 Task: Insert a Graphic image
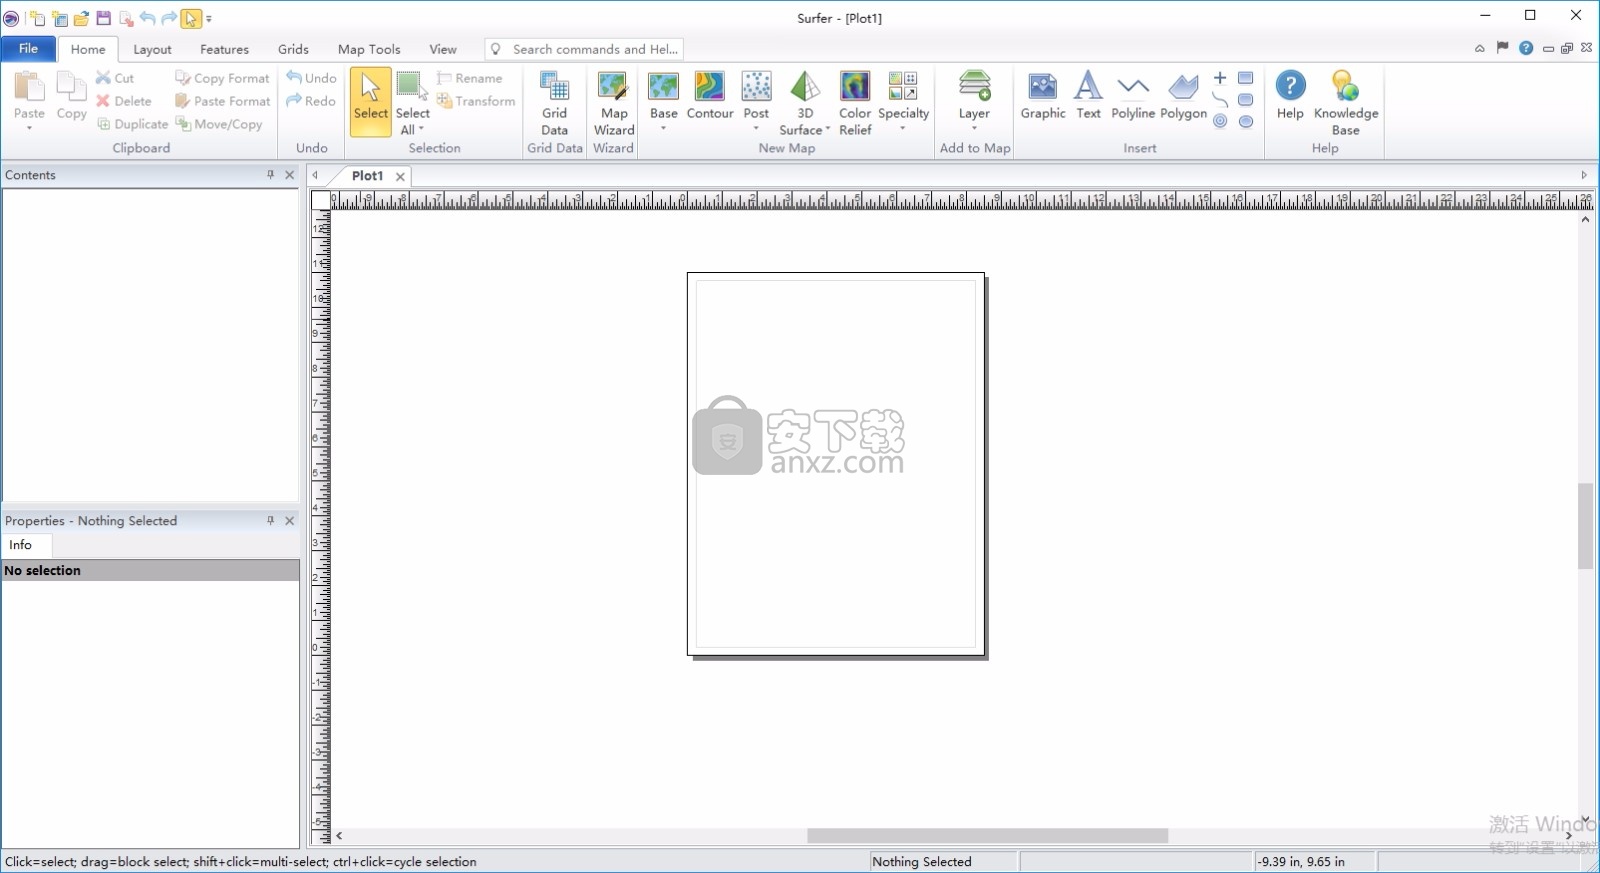point(1043,96)
